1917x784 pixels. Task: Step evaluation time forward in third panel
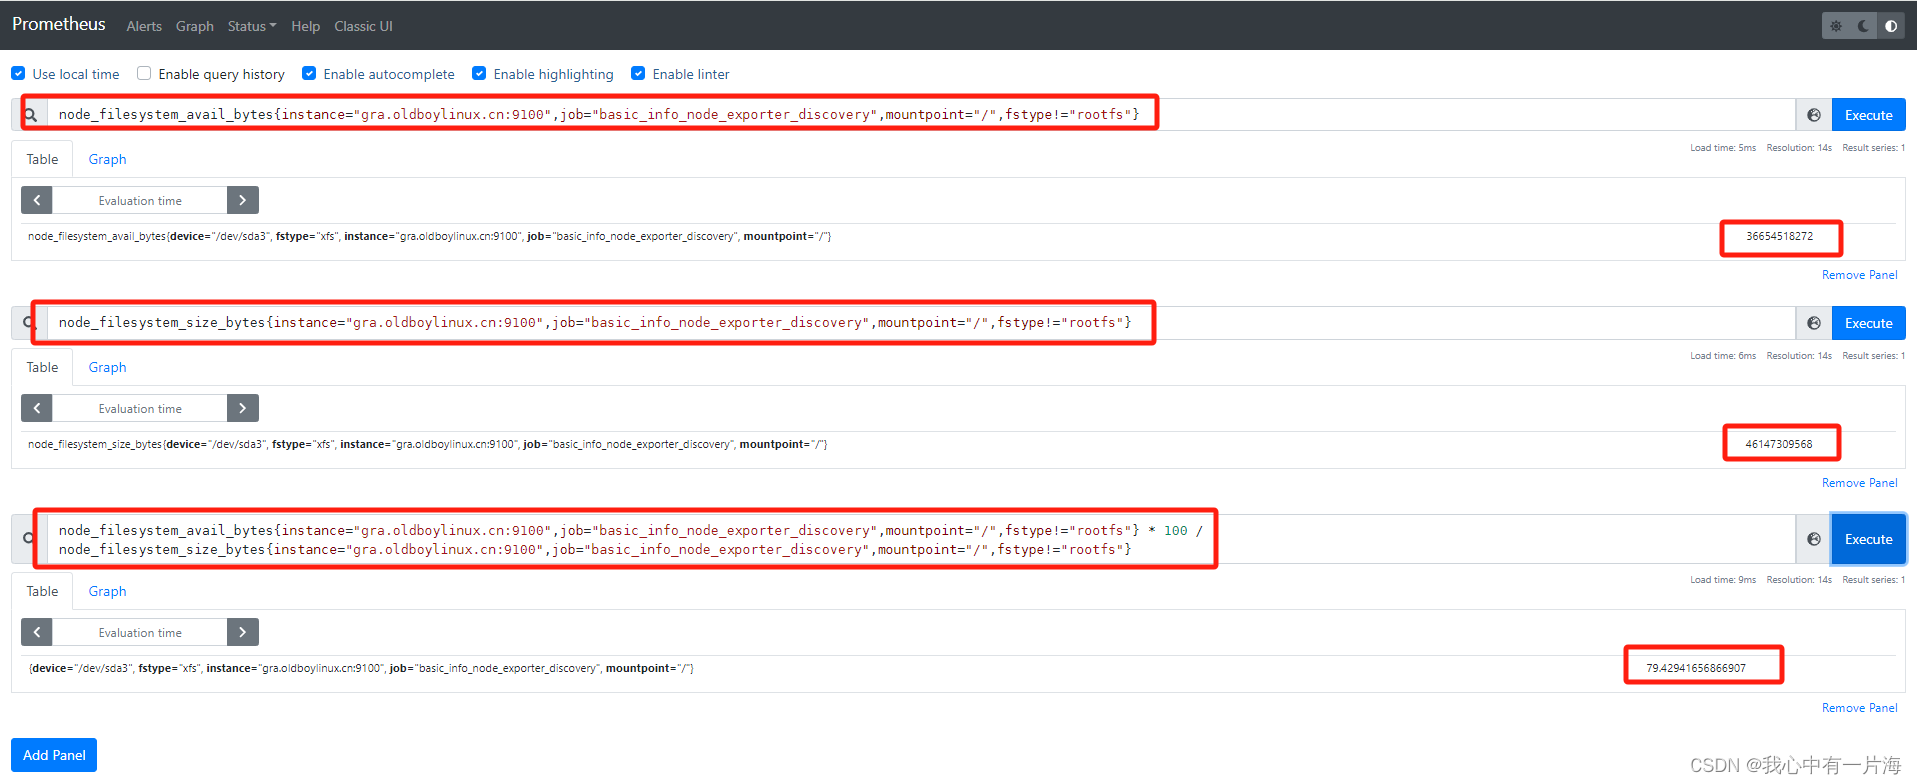[x=243, y=632]
